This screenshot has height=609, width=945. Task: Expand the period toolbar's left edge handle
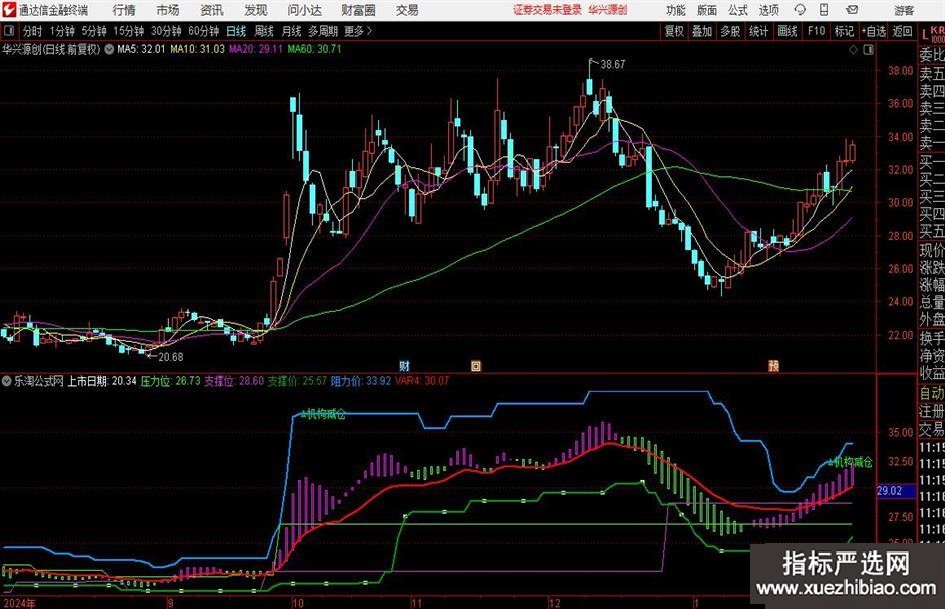coord(10,31)
